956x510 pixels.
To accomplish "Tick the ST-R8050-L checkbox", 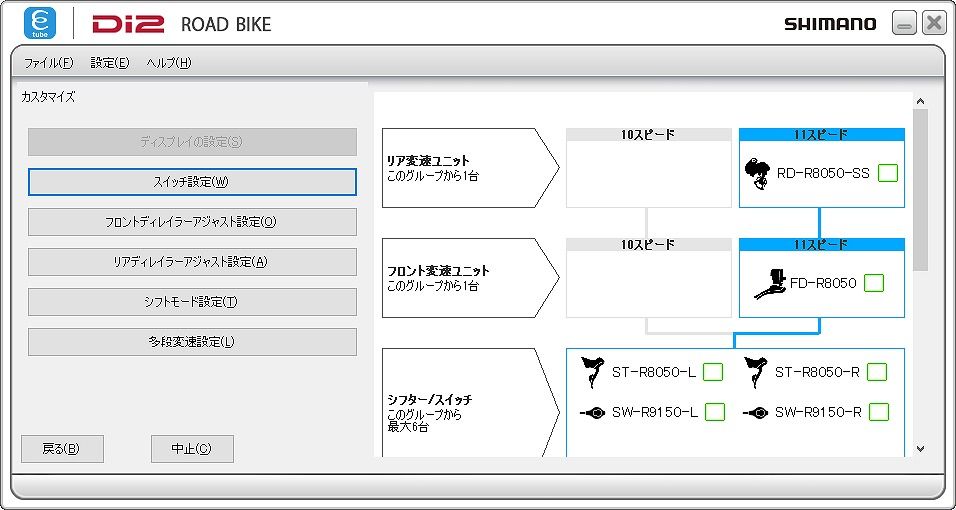I will 713,372.
